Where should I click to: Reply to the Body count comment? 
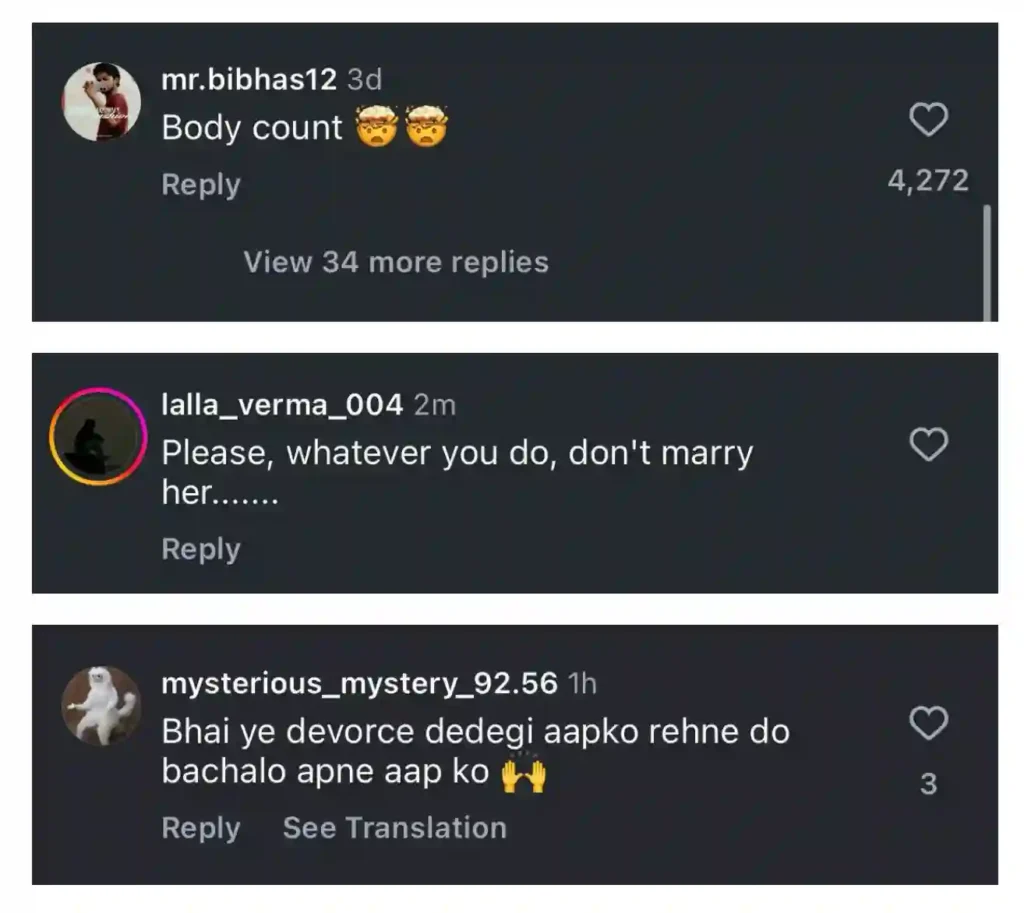201,185
